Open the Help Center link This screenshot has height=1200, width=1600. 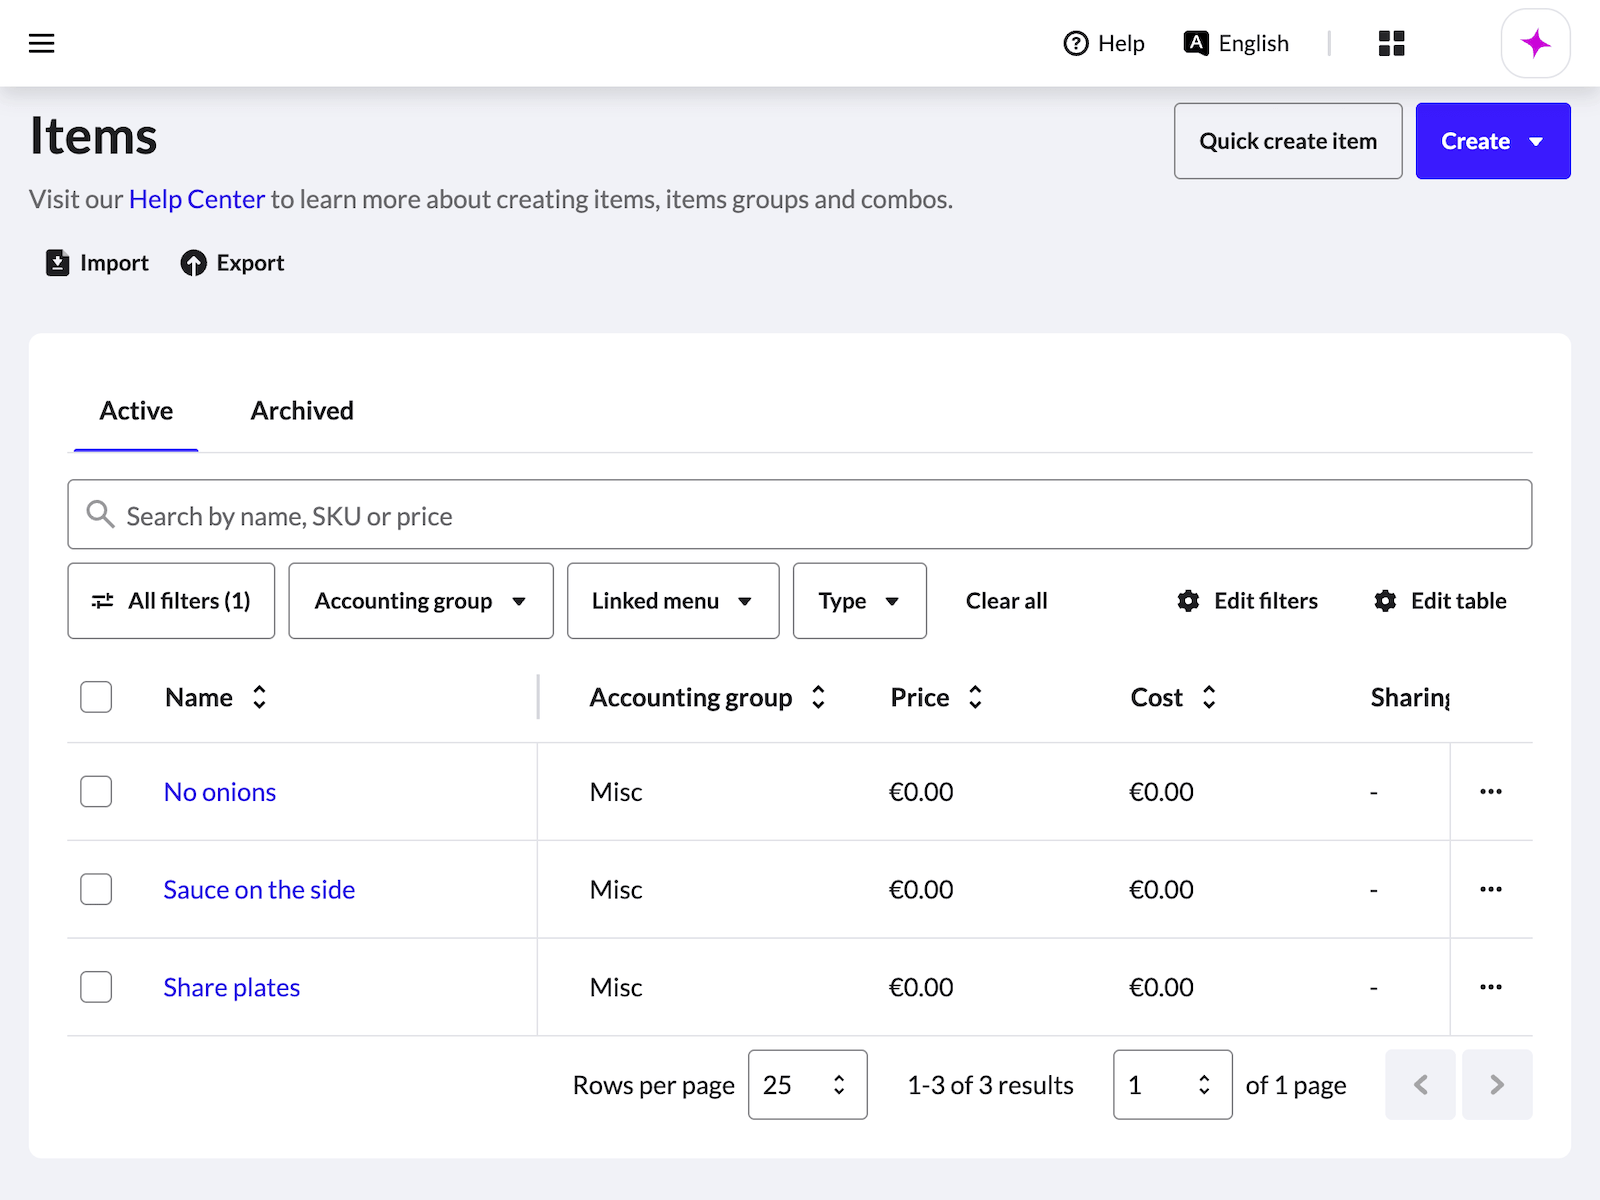point(197,199)
